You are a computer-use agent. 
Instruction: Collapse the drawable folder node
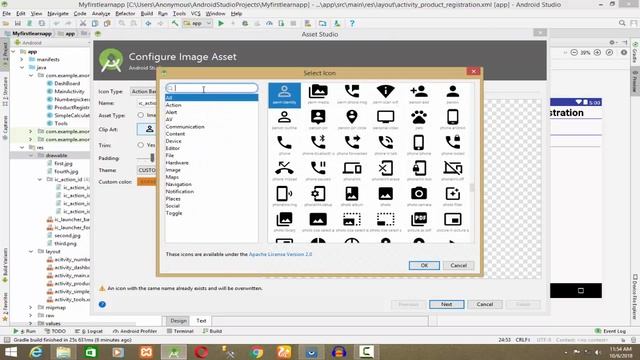click(31, 156)
